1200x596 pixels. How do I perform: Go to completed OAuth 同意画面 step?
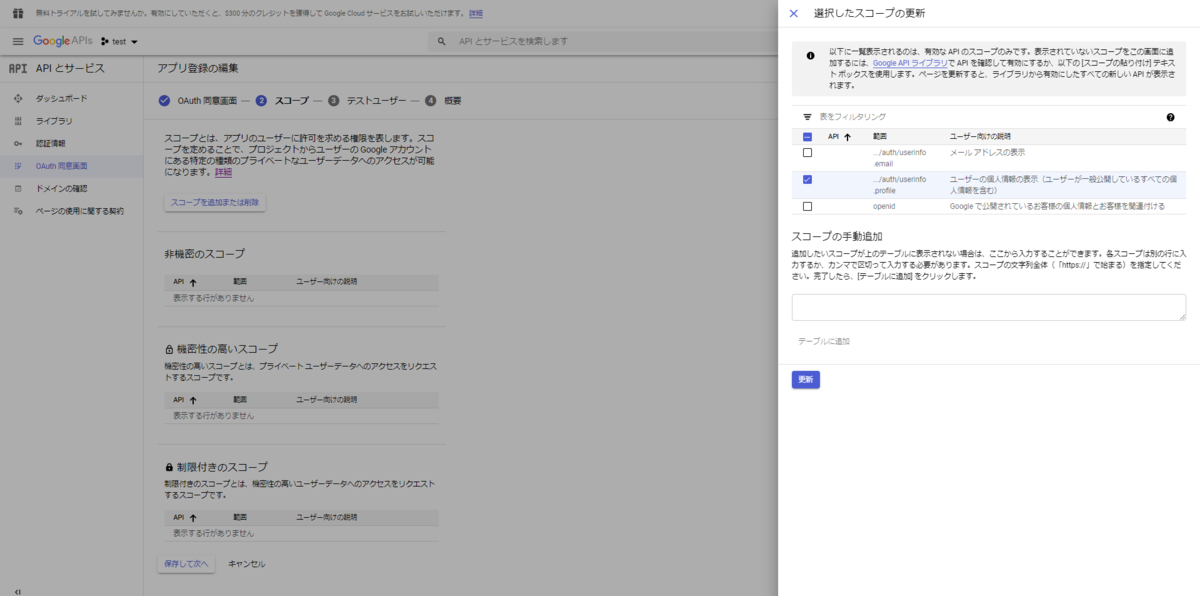coord(198,101)
